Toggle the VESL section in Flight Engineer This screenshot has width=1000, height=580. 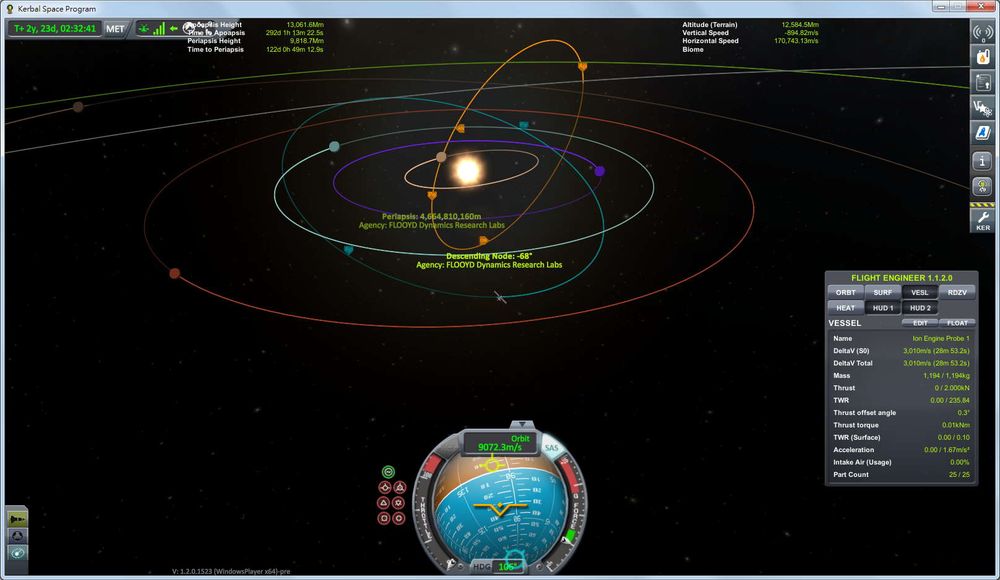(920, 292)
